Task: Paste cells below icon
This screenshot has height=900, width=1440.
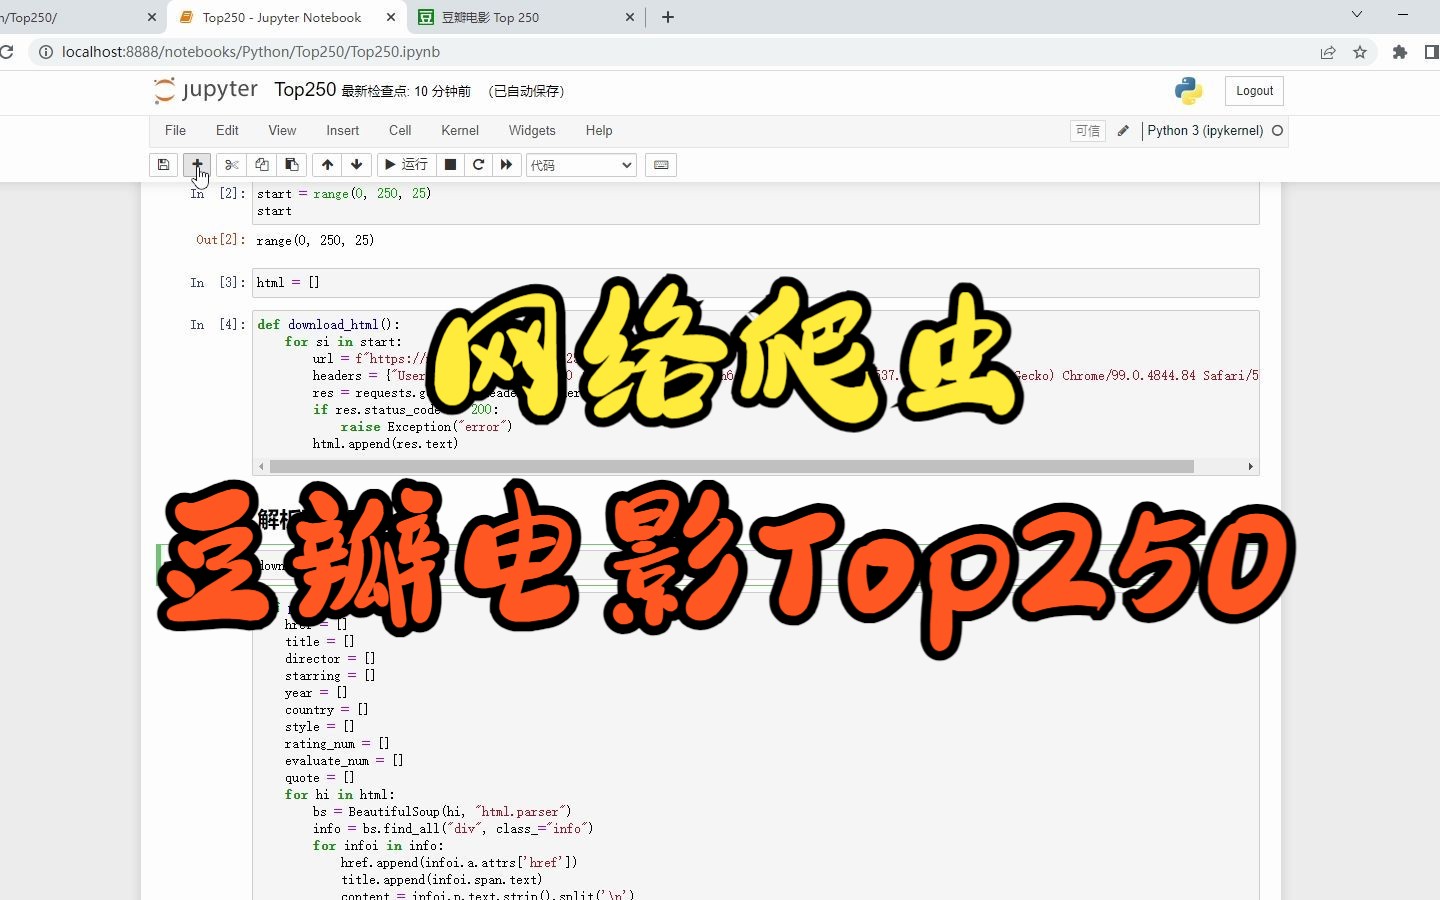Action: 292,165
